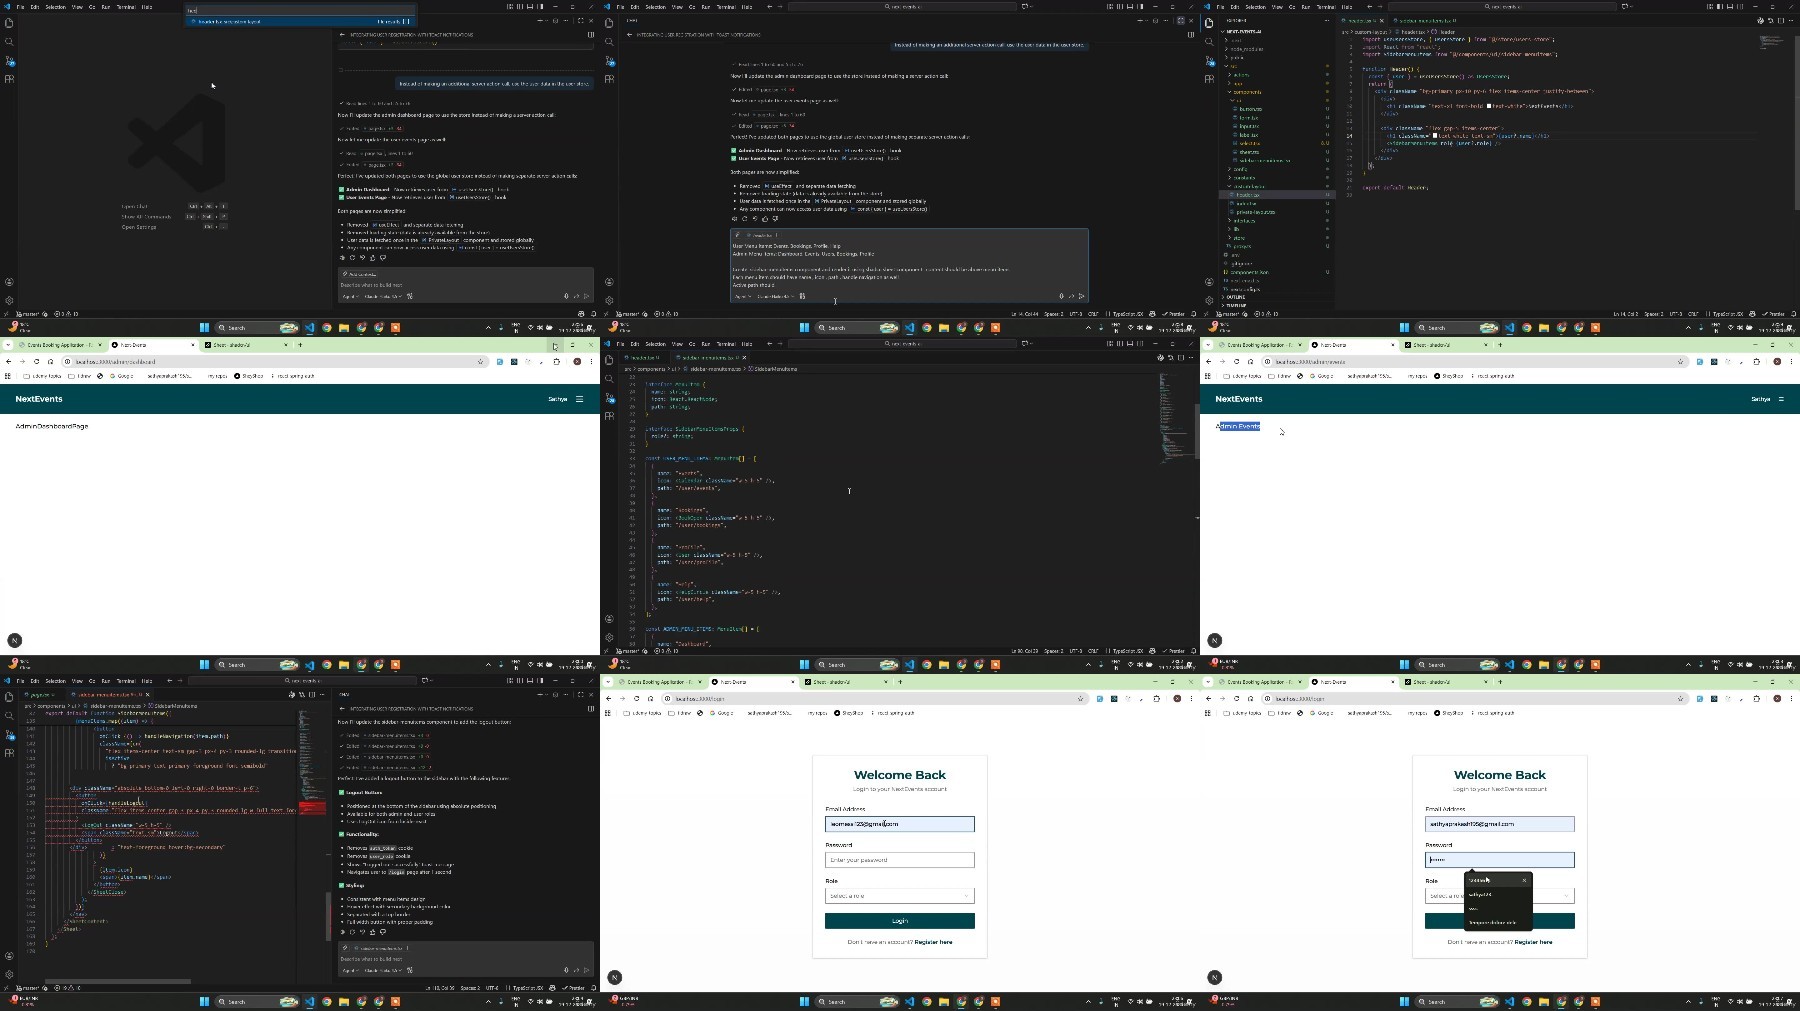Click hamburger menu icon on AdminDashboardPage header
The image size is (1800, 1011).
tap(579, 399)
